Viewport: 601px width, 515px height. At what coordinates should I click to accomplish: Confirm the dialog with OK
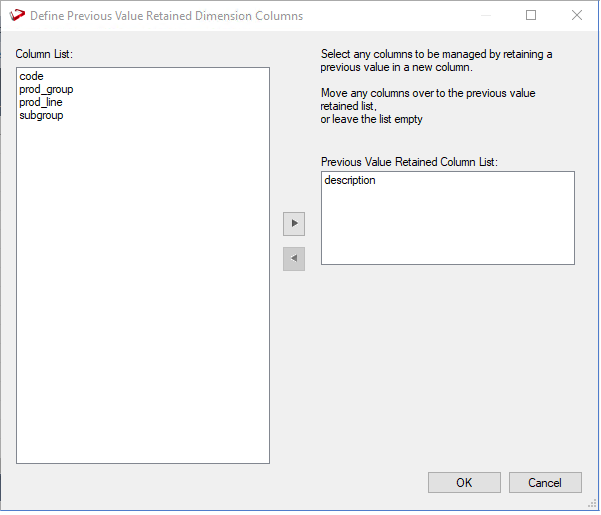(x=464, y=483)
